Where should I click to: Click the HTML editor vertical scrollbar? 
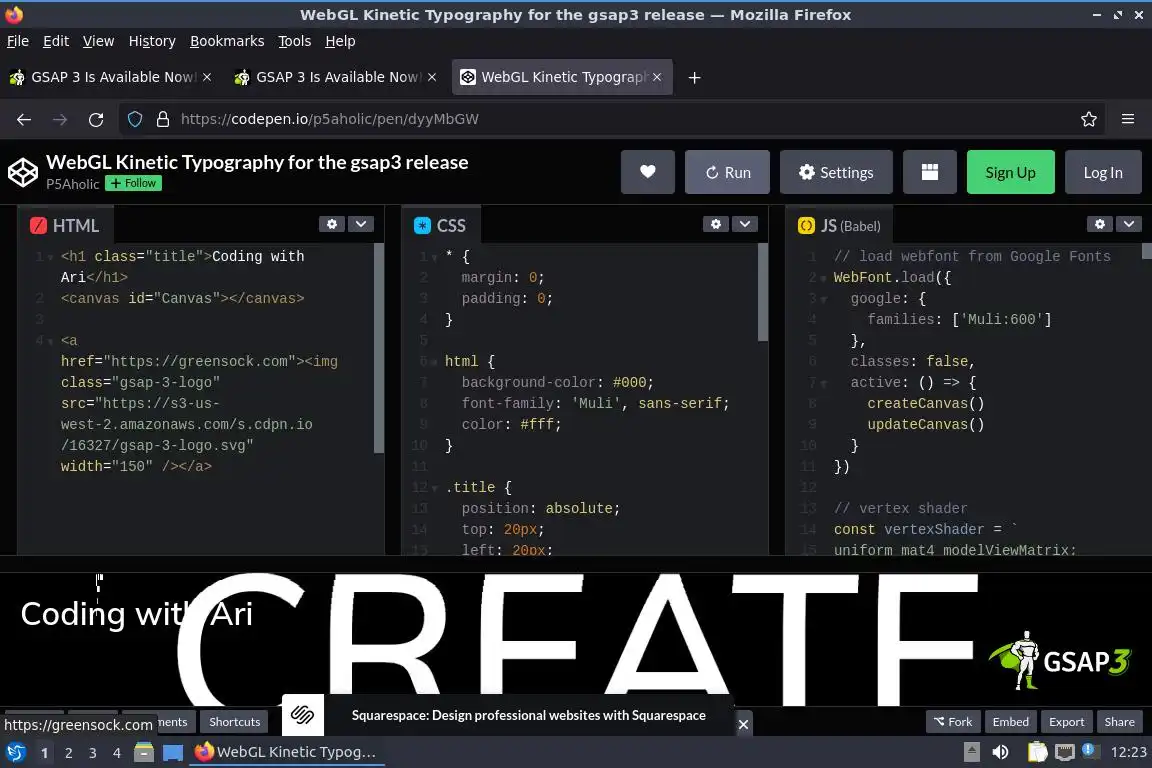click(x=378, y=348)
